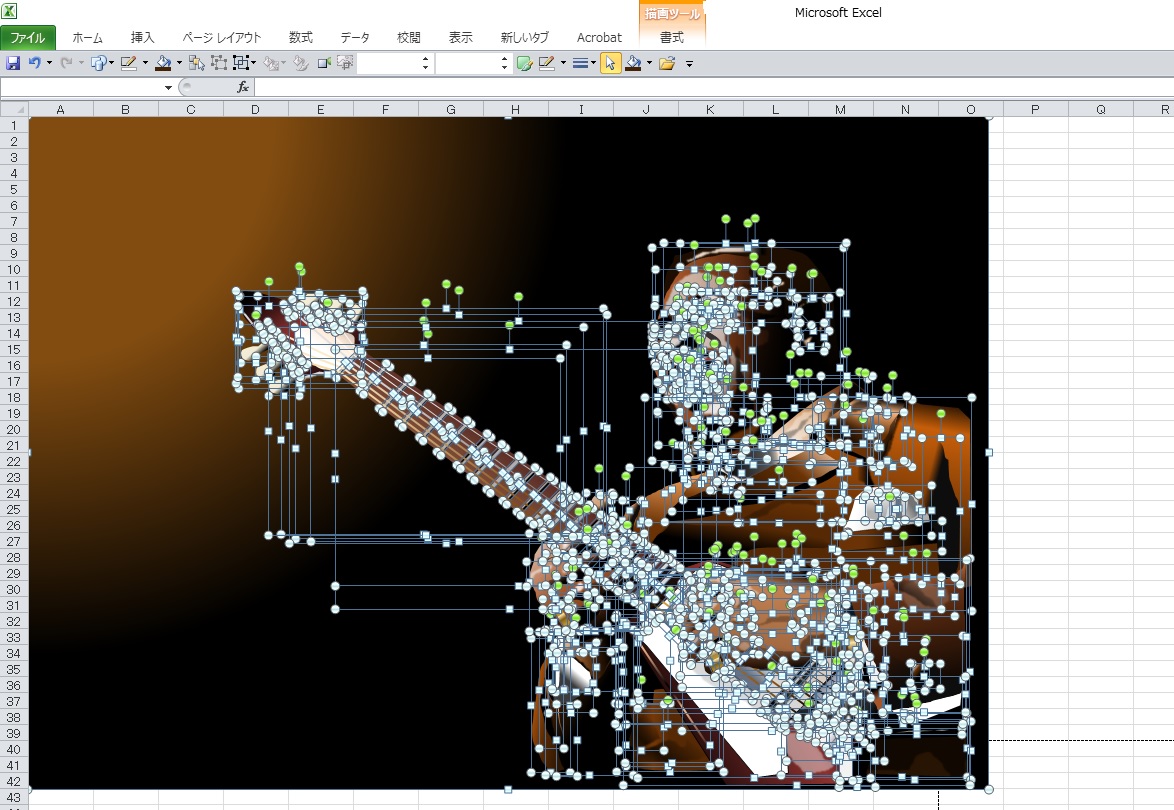Click the second size spinner arrows

click(504, 64)
